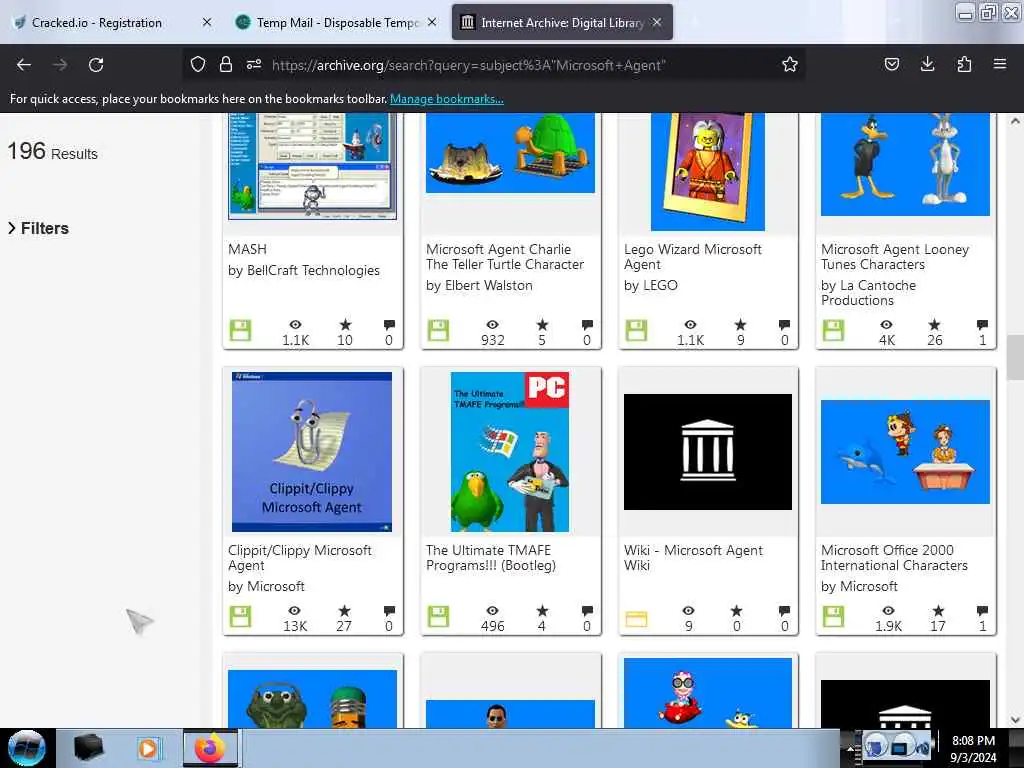The height and width of the screenshot is (768, 1024).
Task: Click the reviews bubble icon on Looney Tunes card
Action: [982, 325]
